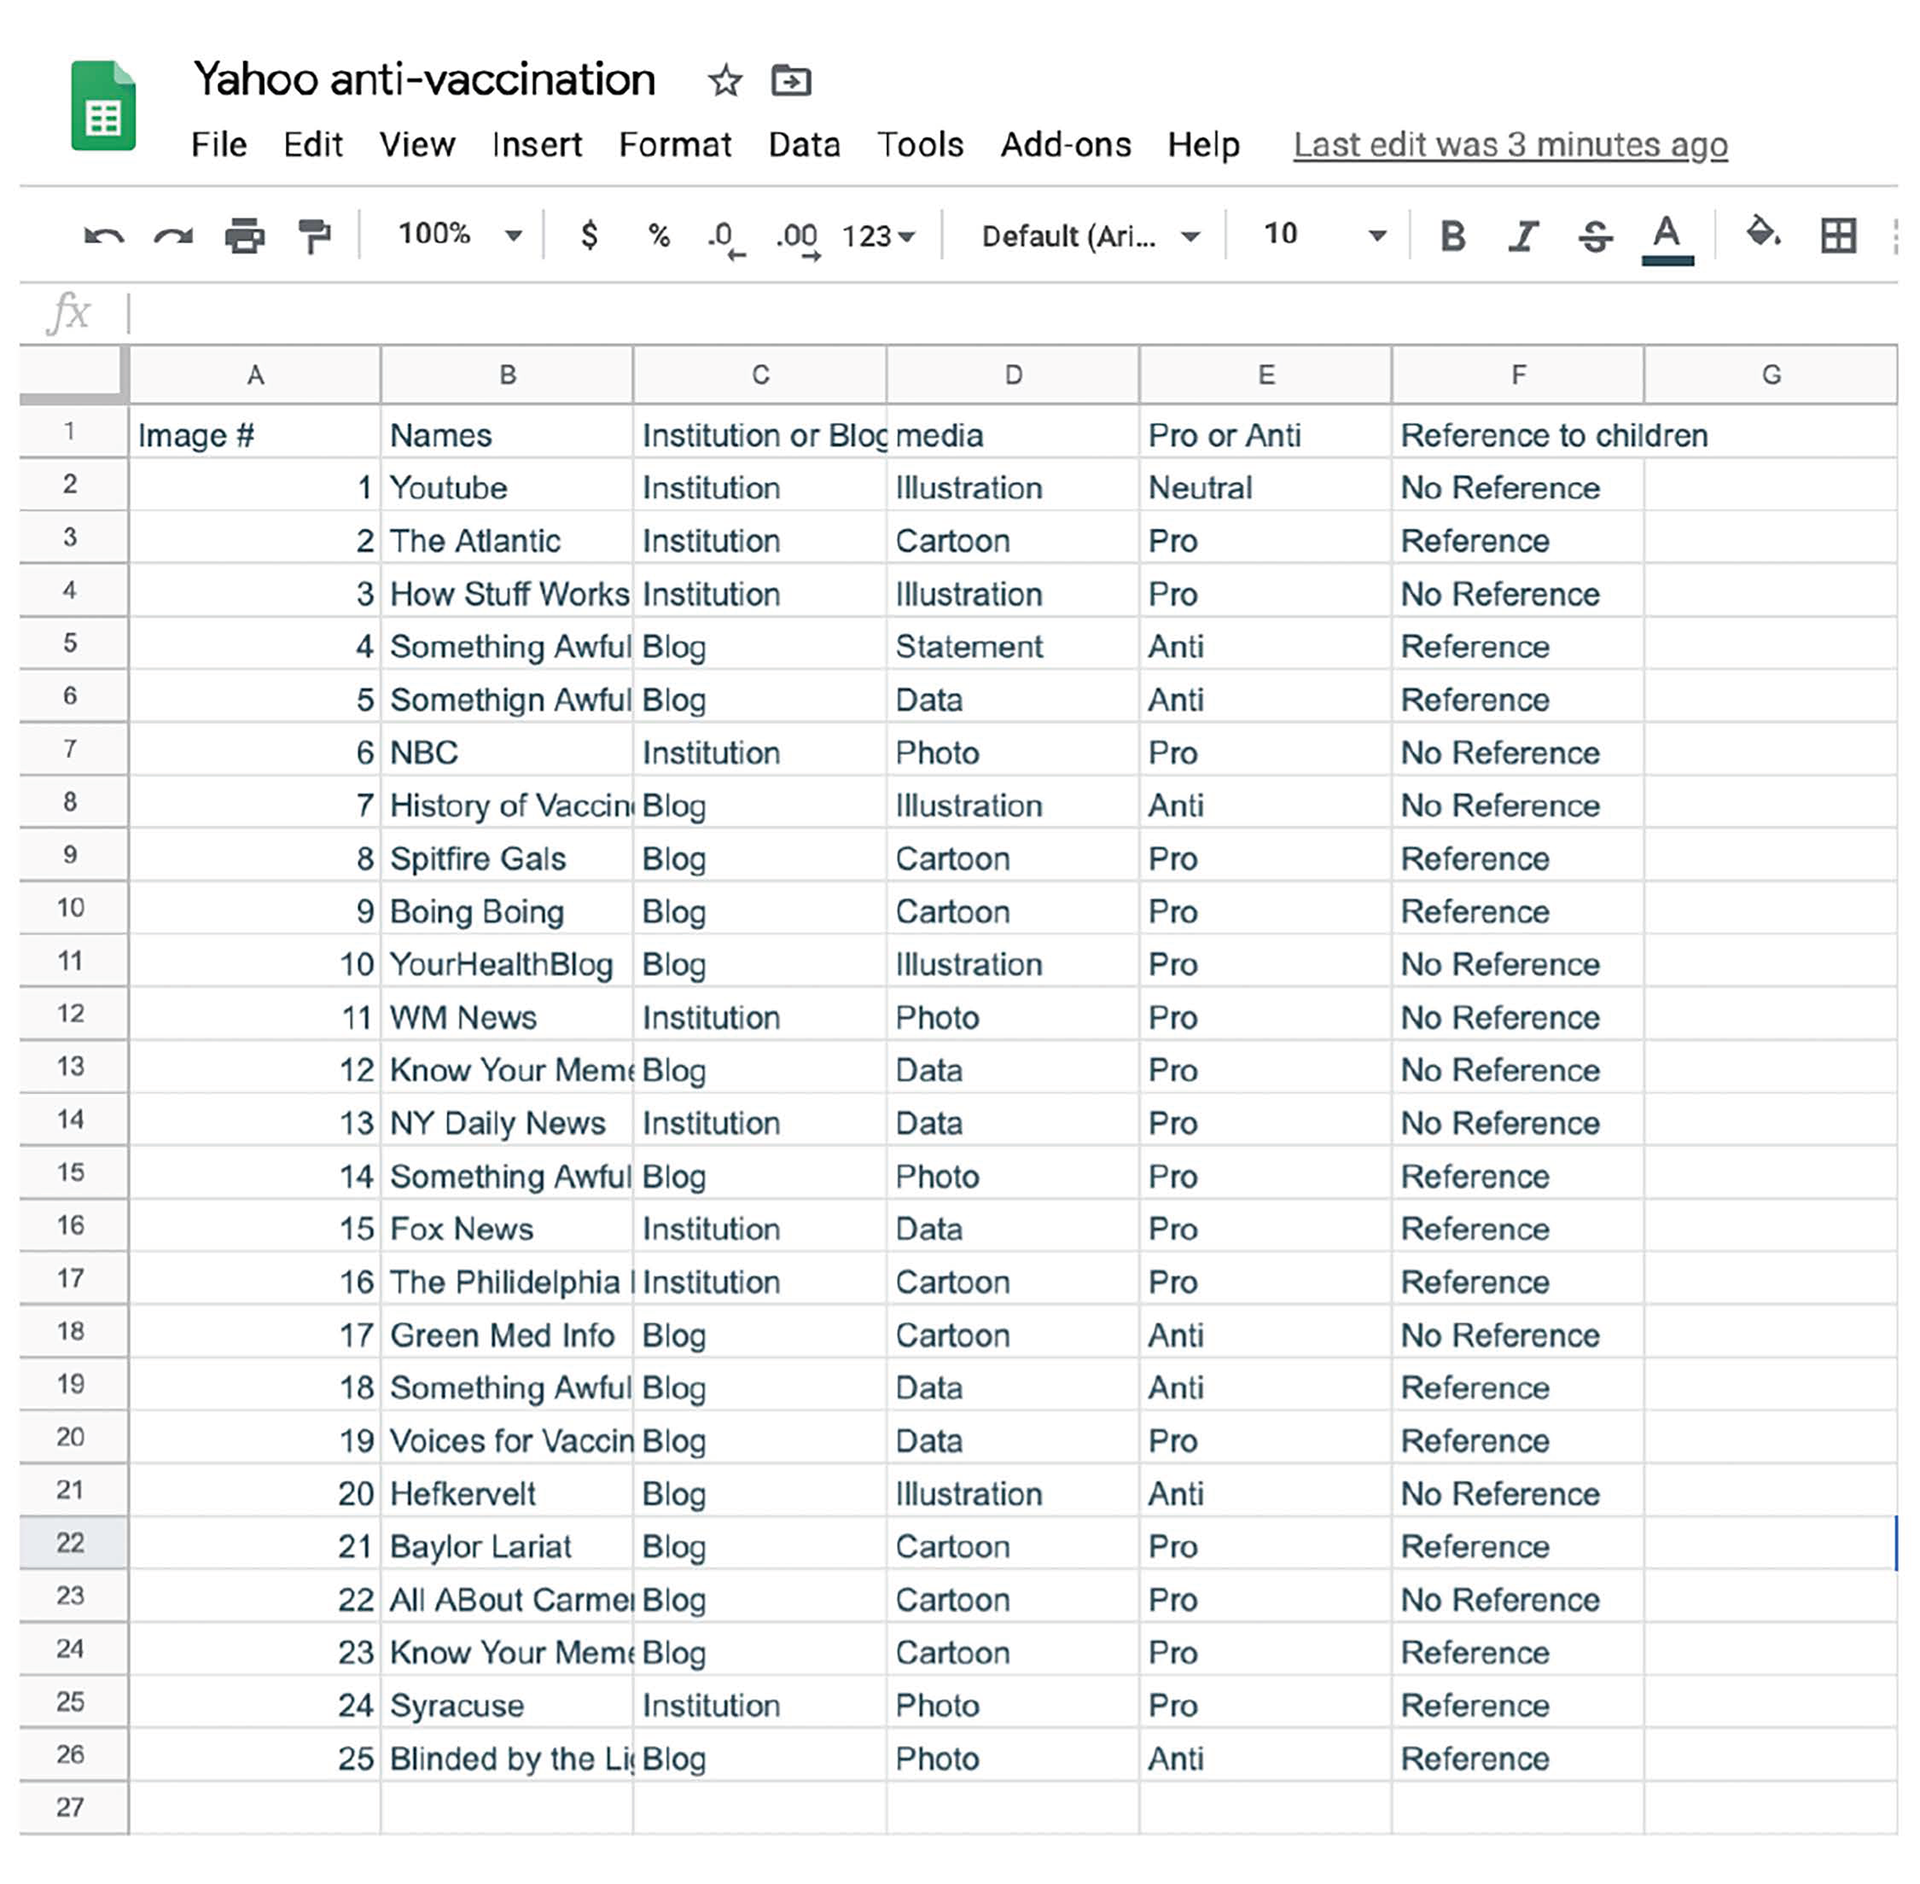Toggle italic formatting
This screenshot has height=1884, width=1920.
point(1523,237)
